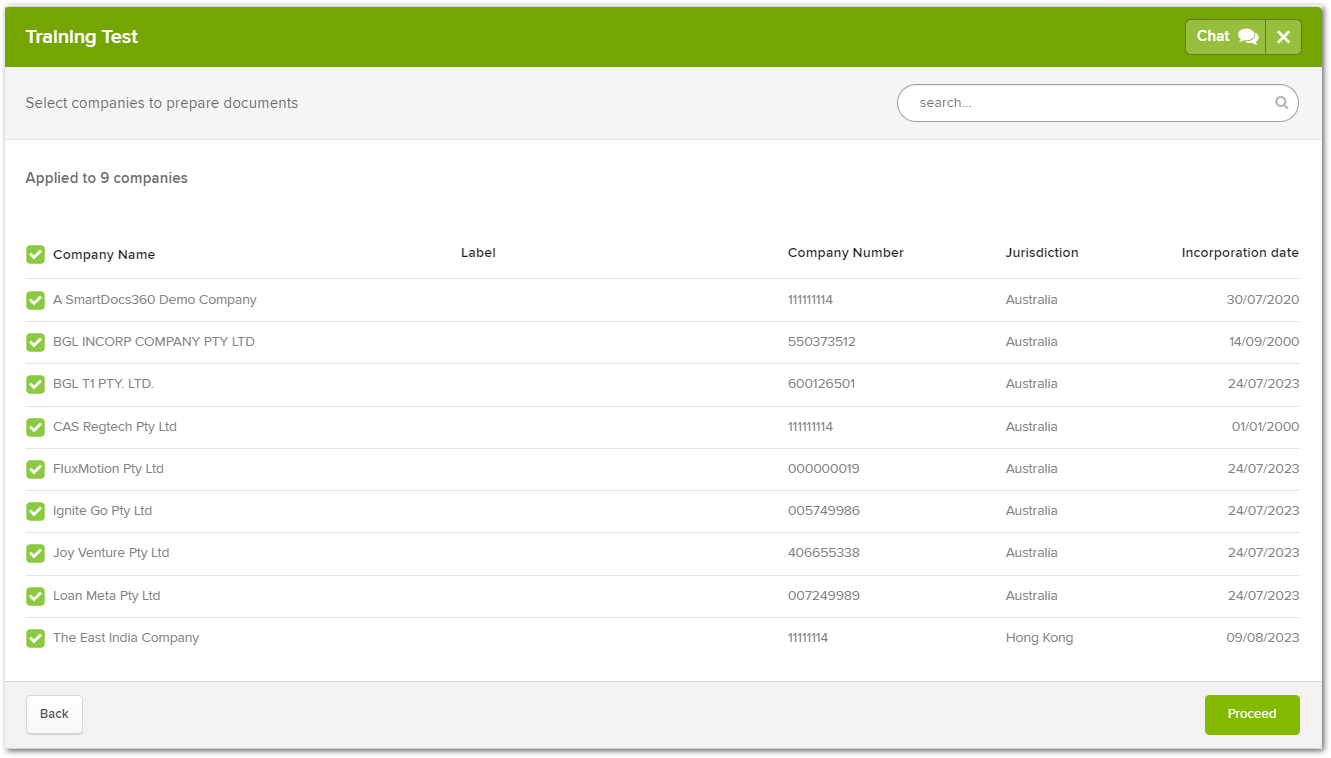Select the CAS Regtech Pty Ltd name

click(115, 427)
